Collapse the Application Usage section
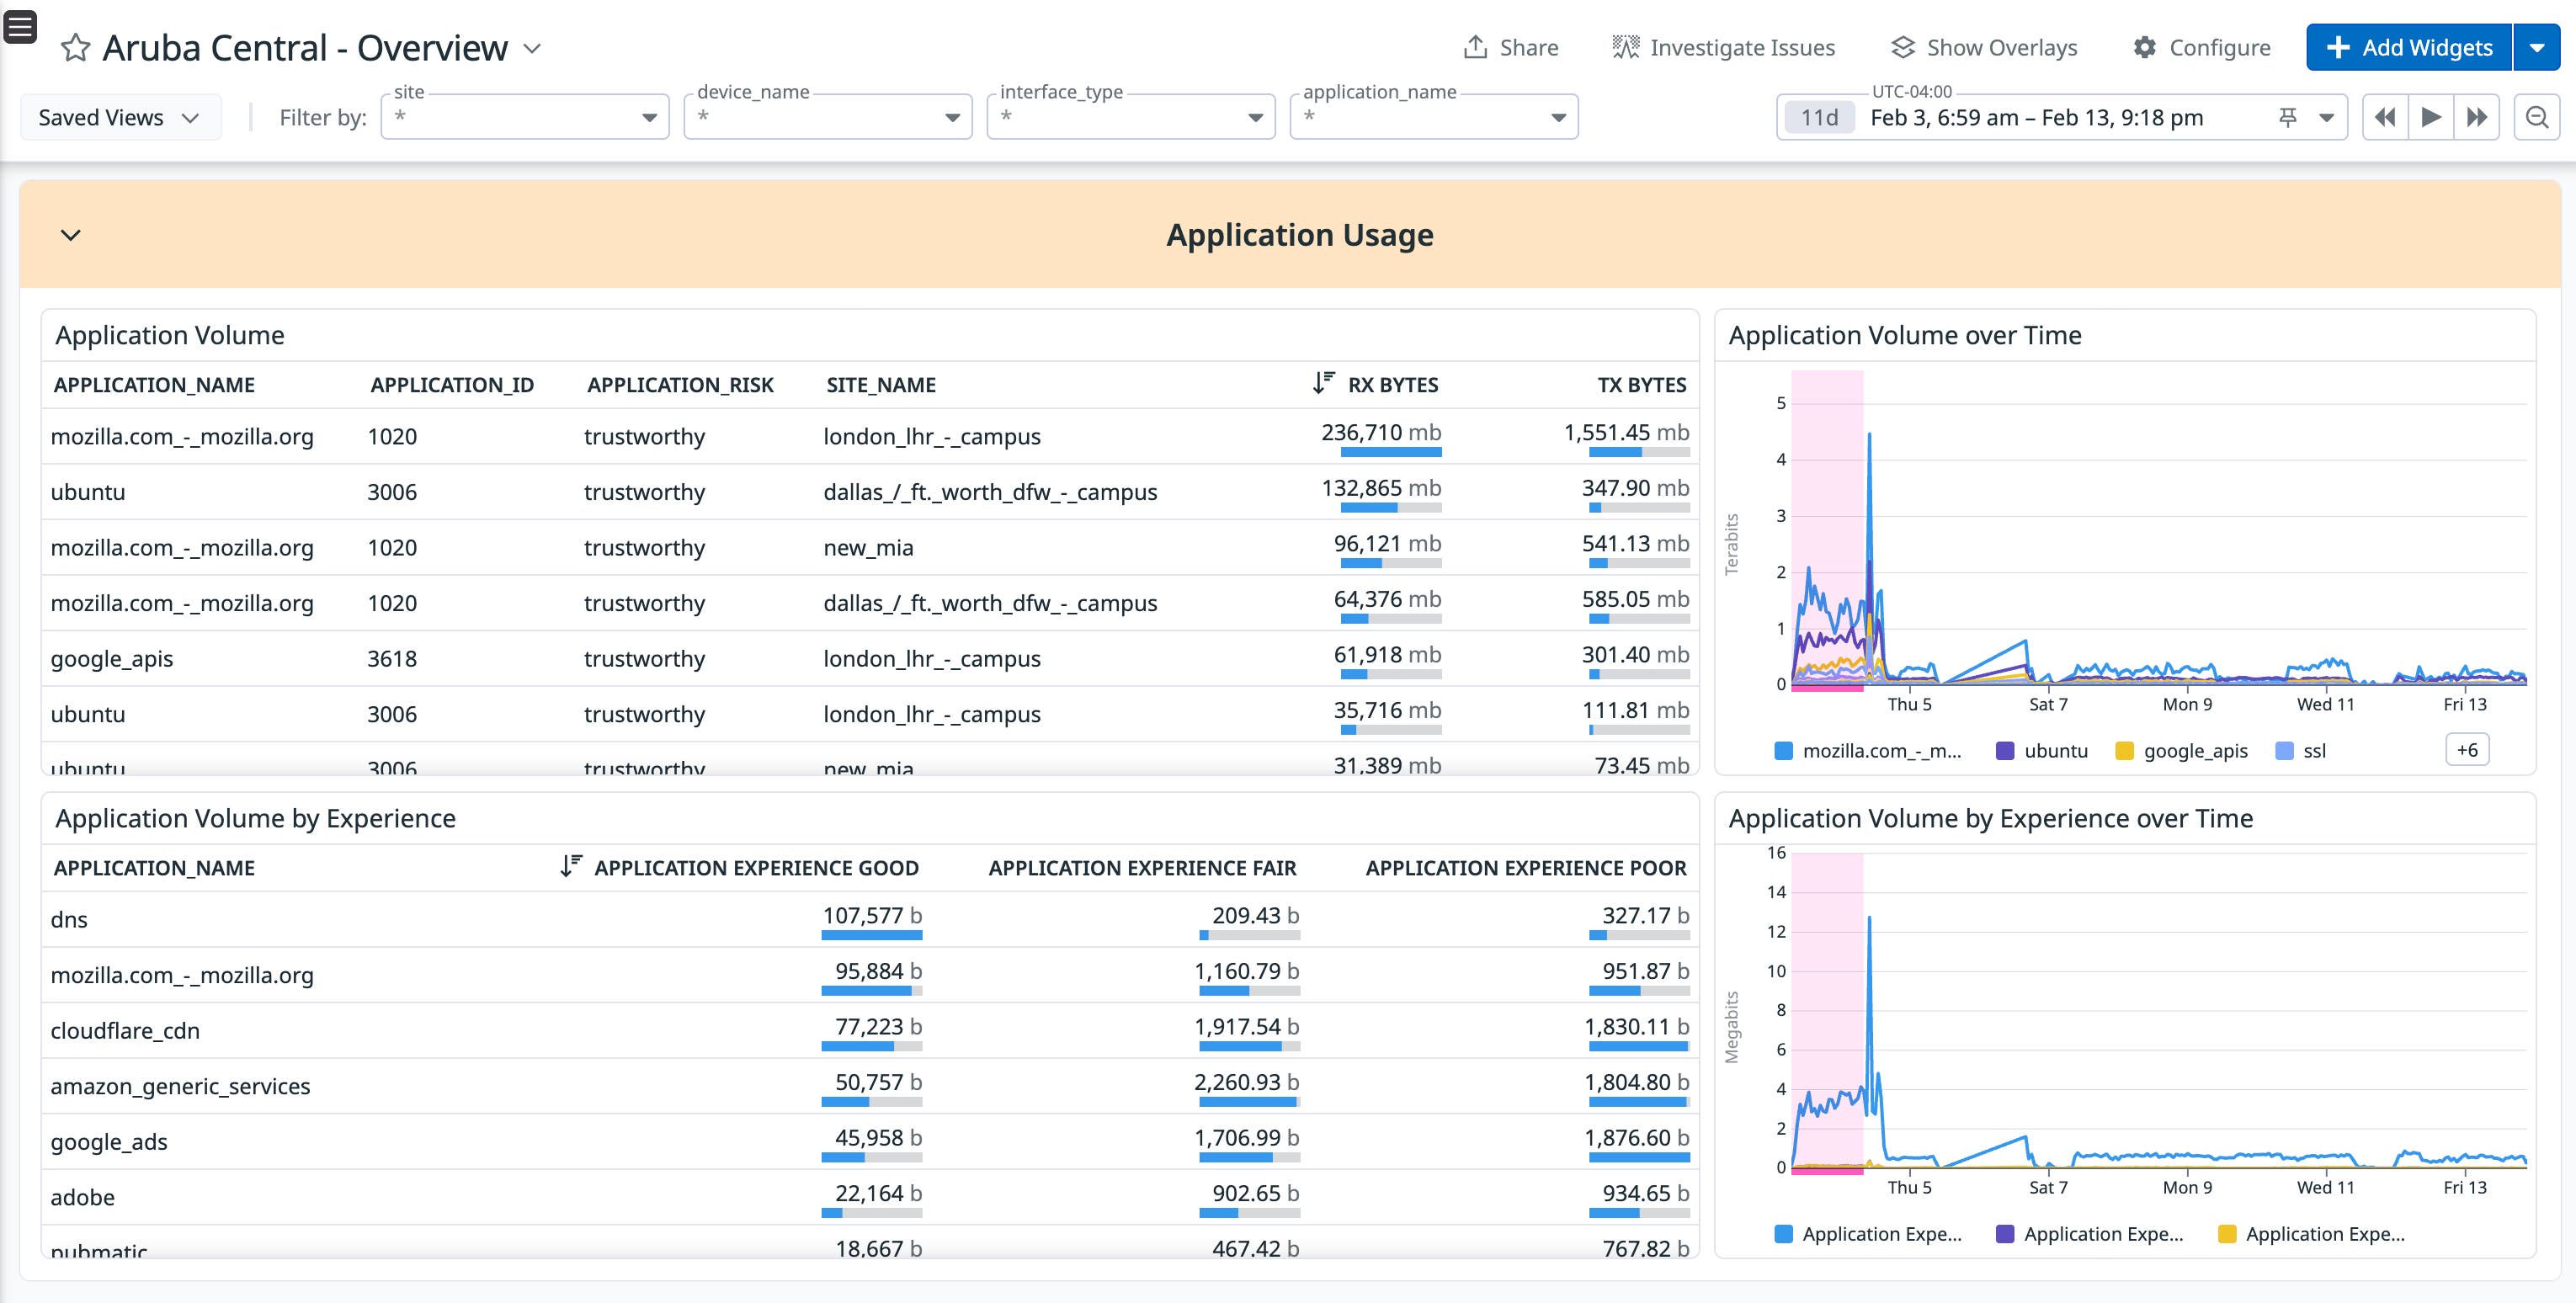 coord(69,235)
